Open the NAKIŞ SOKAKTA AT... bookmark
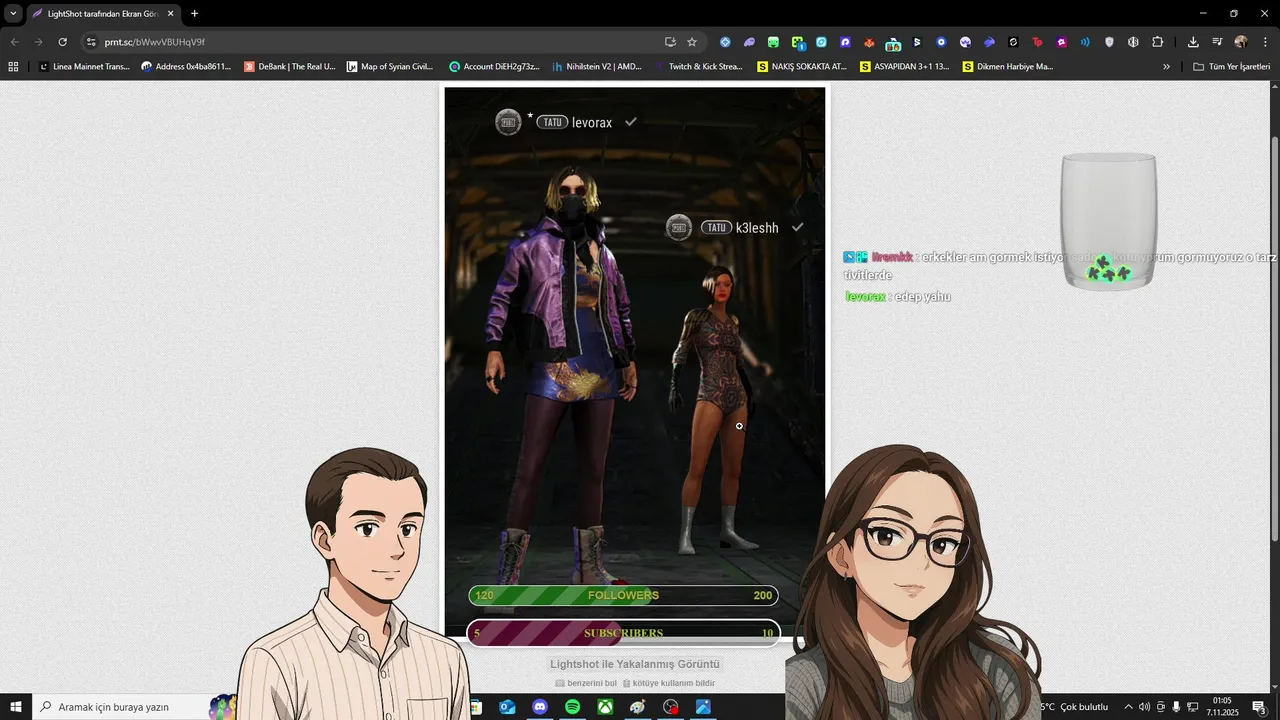The height and width of the screenshot is (720, 1280). [x=803, y=67]
